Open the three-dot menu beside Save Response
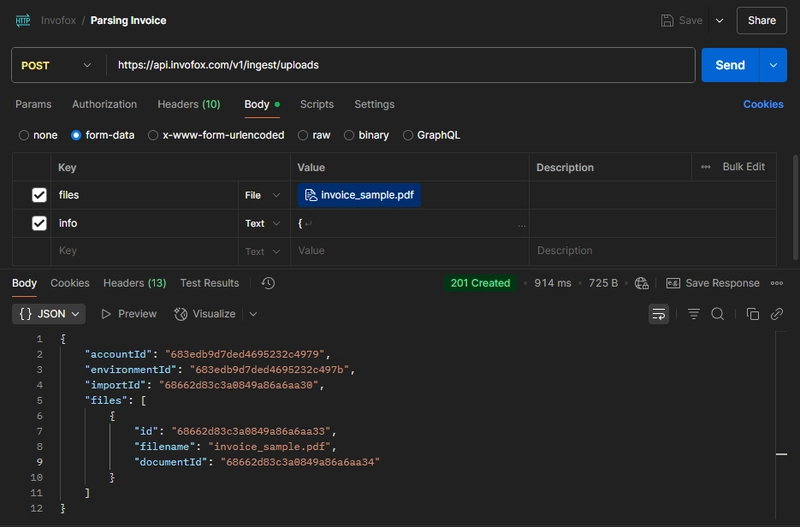Screen dimensions: 800x527 click(x=777, y=283)
